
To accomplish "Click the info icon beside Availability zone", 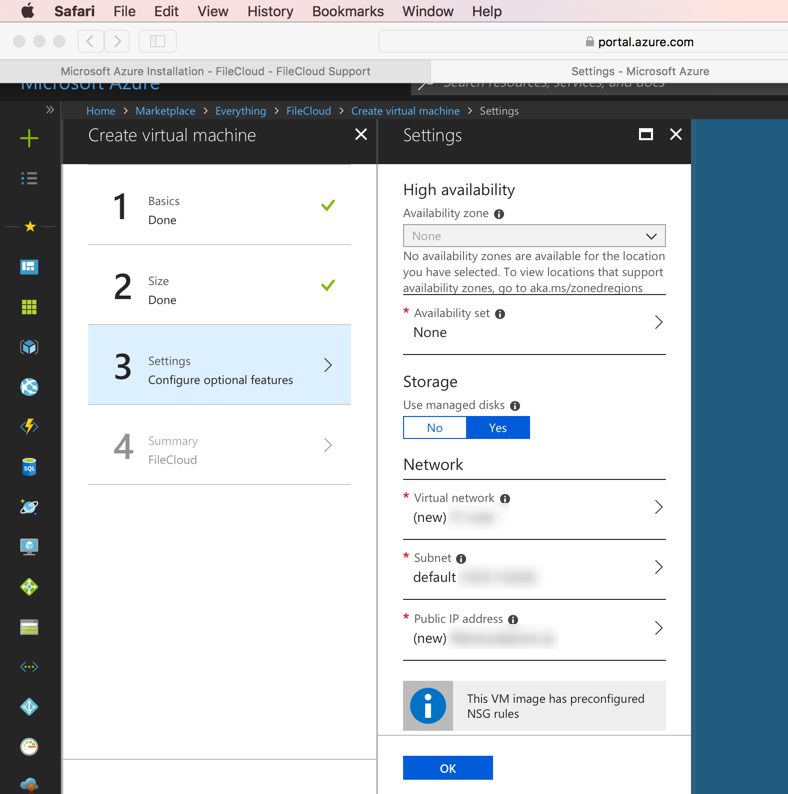I will click(499, 214).
